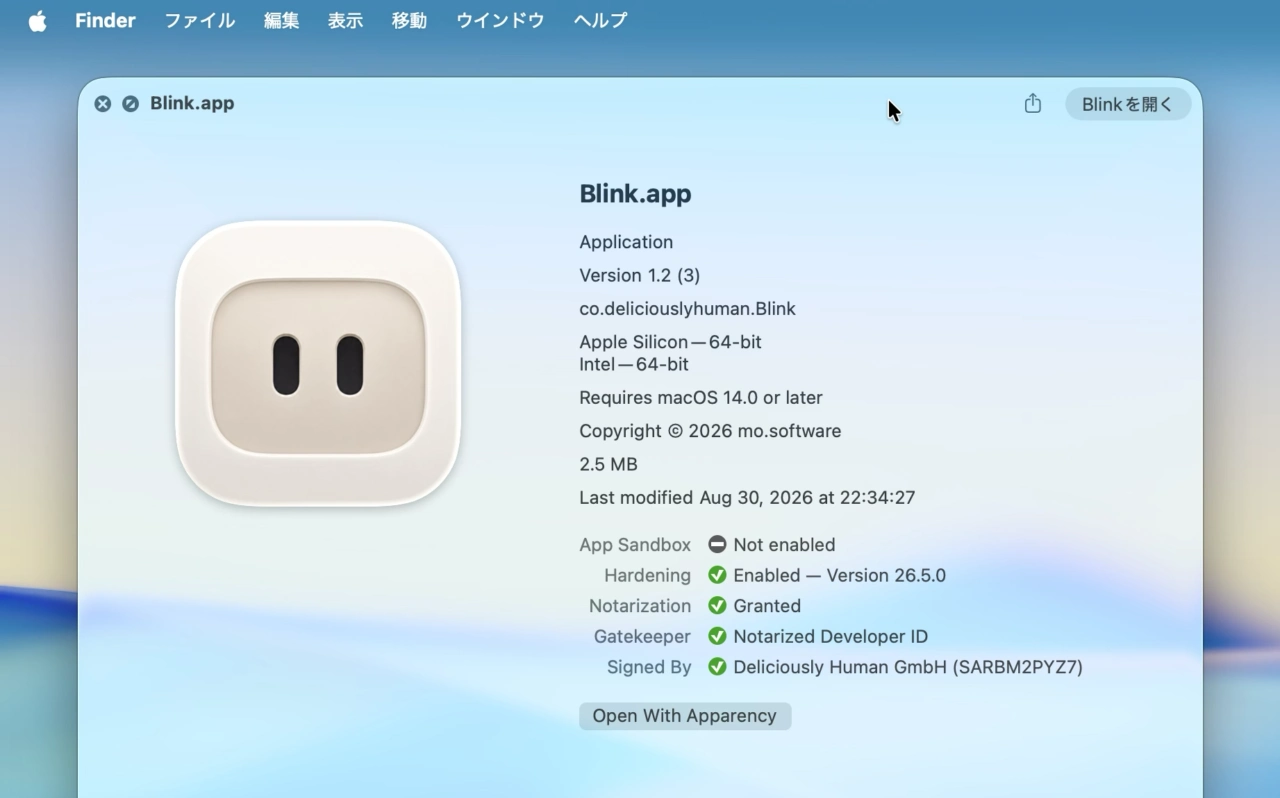Click the App Sandbox label

pyautogui.click(x=635, y=545)
